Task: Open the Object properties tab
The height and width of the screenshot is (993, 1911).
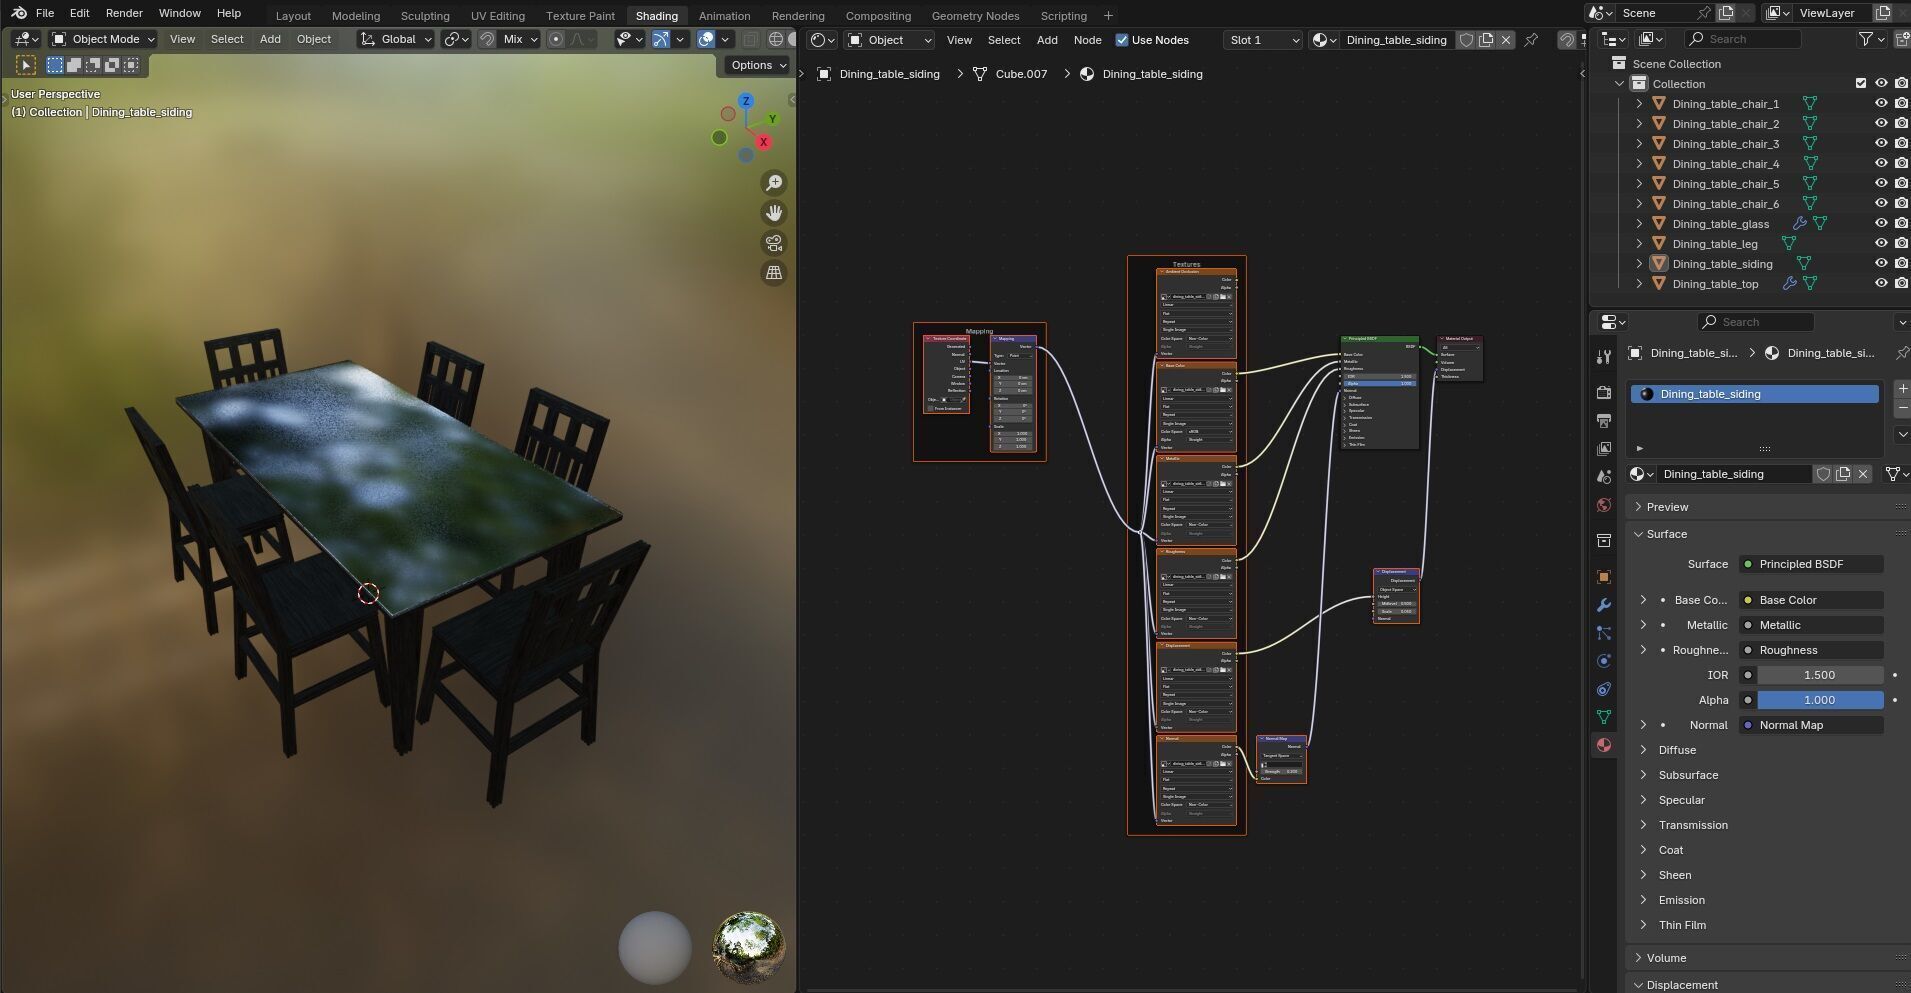Action: pos(1604,577)
